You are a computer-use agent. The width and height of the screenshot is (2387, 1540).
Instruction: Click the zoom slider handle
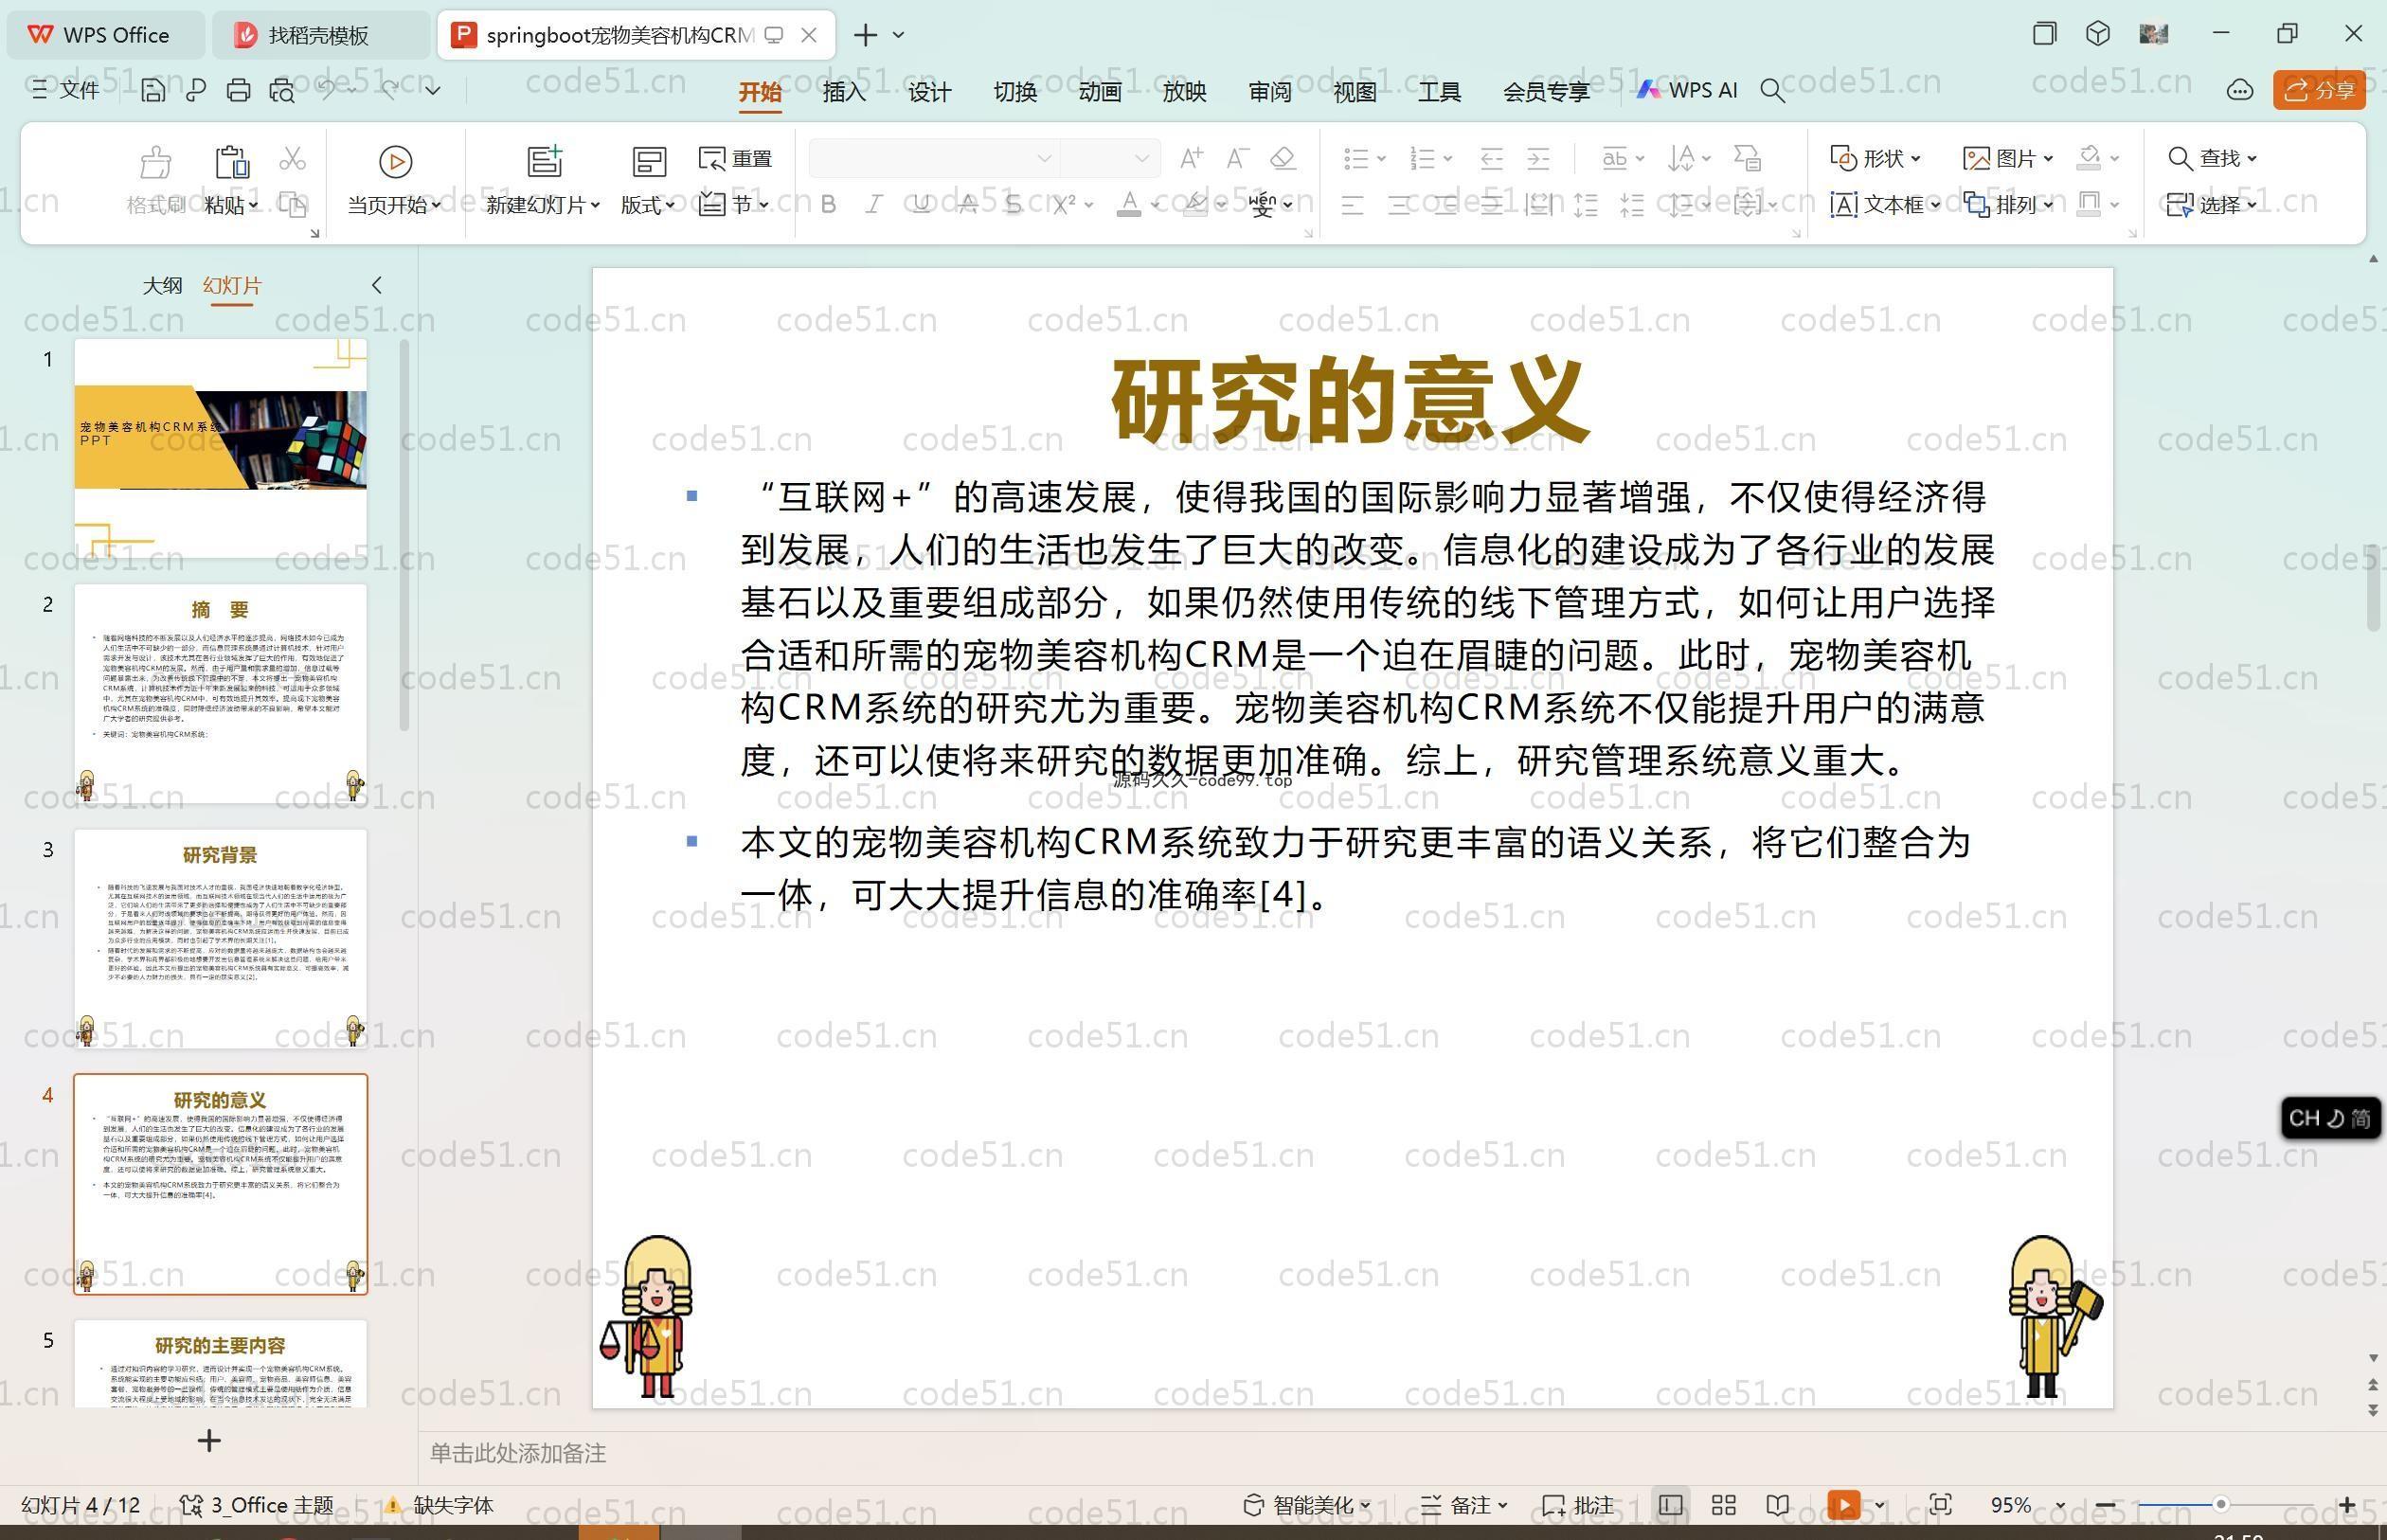coord(2221,1505)
